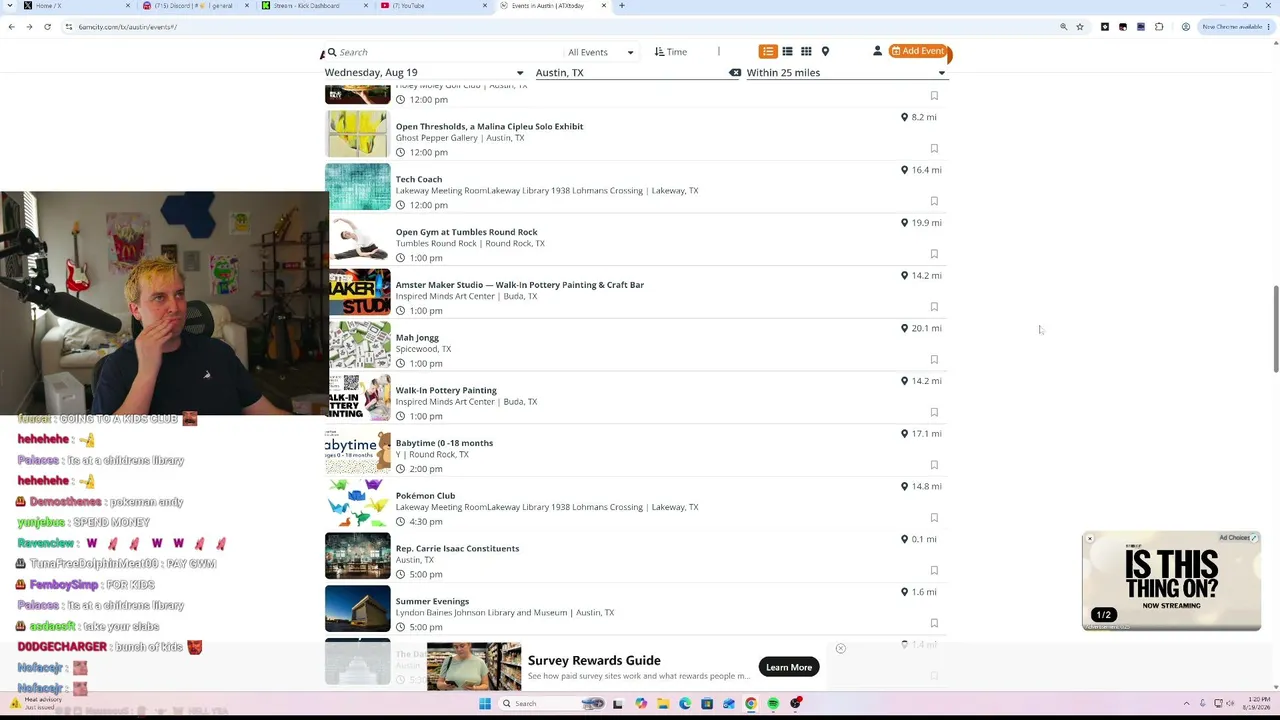Bookmark the Babytime (0-18 months) event
This screenshot has height=720, width=1280.
934,465
